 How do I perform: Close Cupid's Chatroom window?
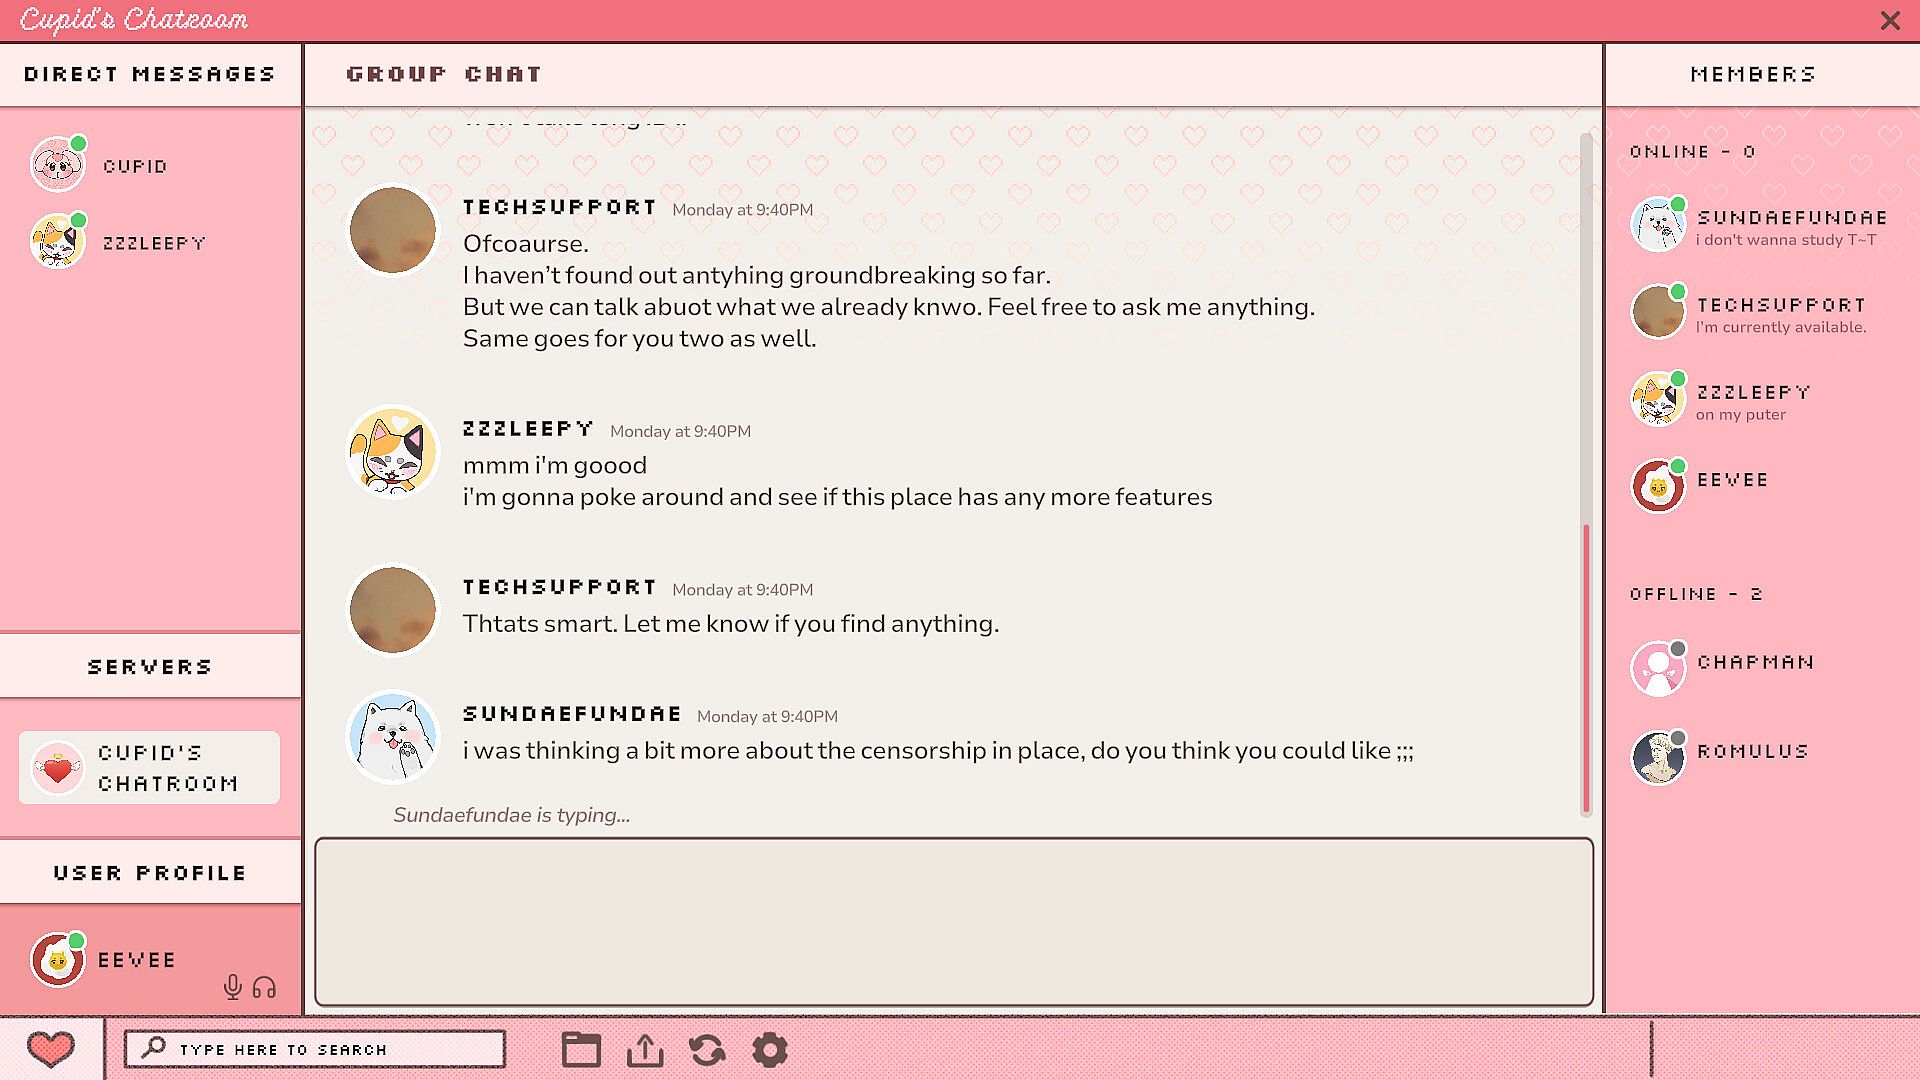tap(1889, 20)
